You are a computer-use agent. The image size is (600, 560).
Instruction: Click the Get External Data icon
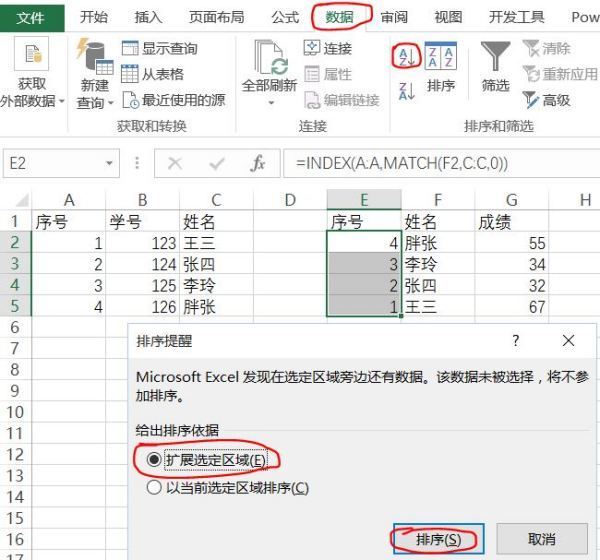point(31,53)
